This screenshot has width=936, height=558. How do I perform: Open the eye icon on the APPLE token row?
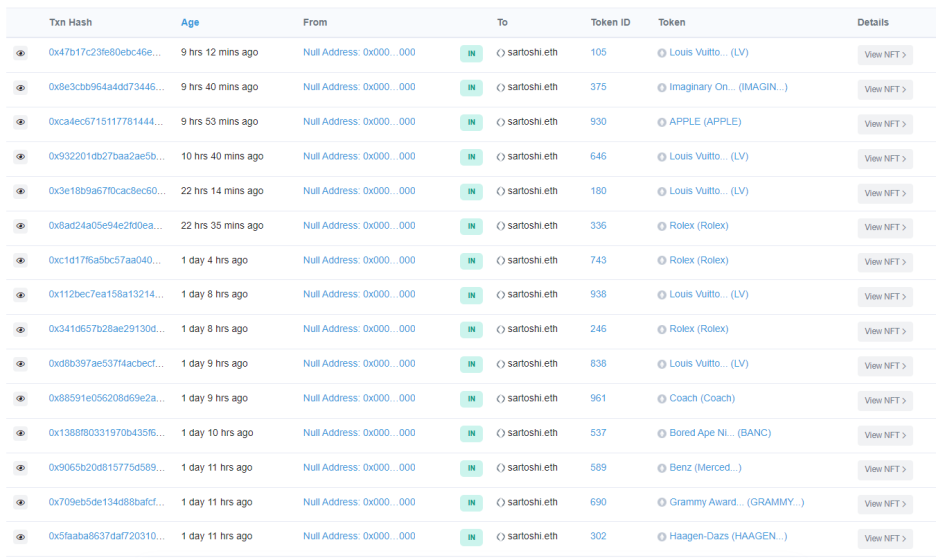(20, 122)
